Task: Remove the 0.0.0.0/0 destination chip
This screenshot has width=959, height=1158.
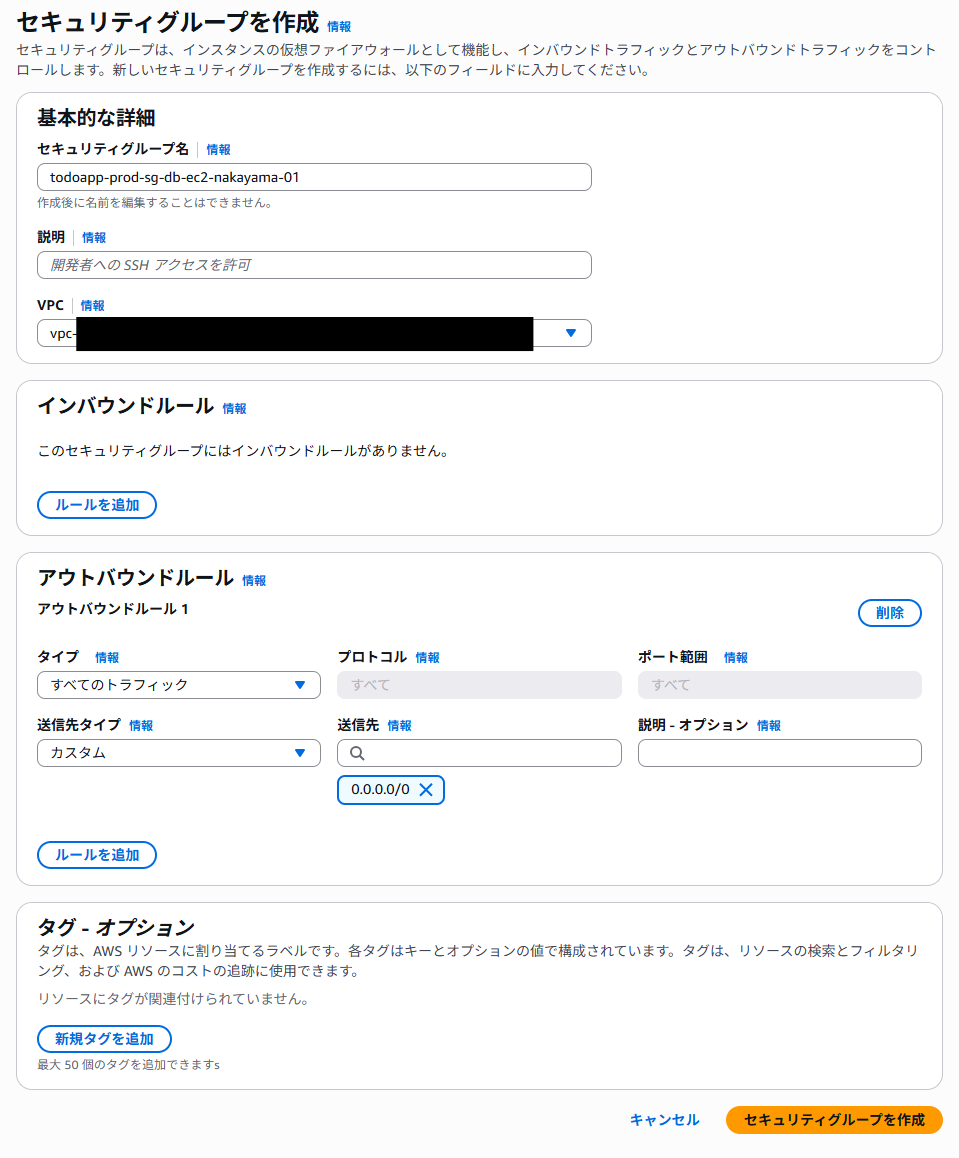Action: coord(426,789)
